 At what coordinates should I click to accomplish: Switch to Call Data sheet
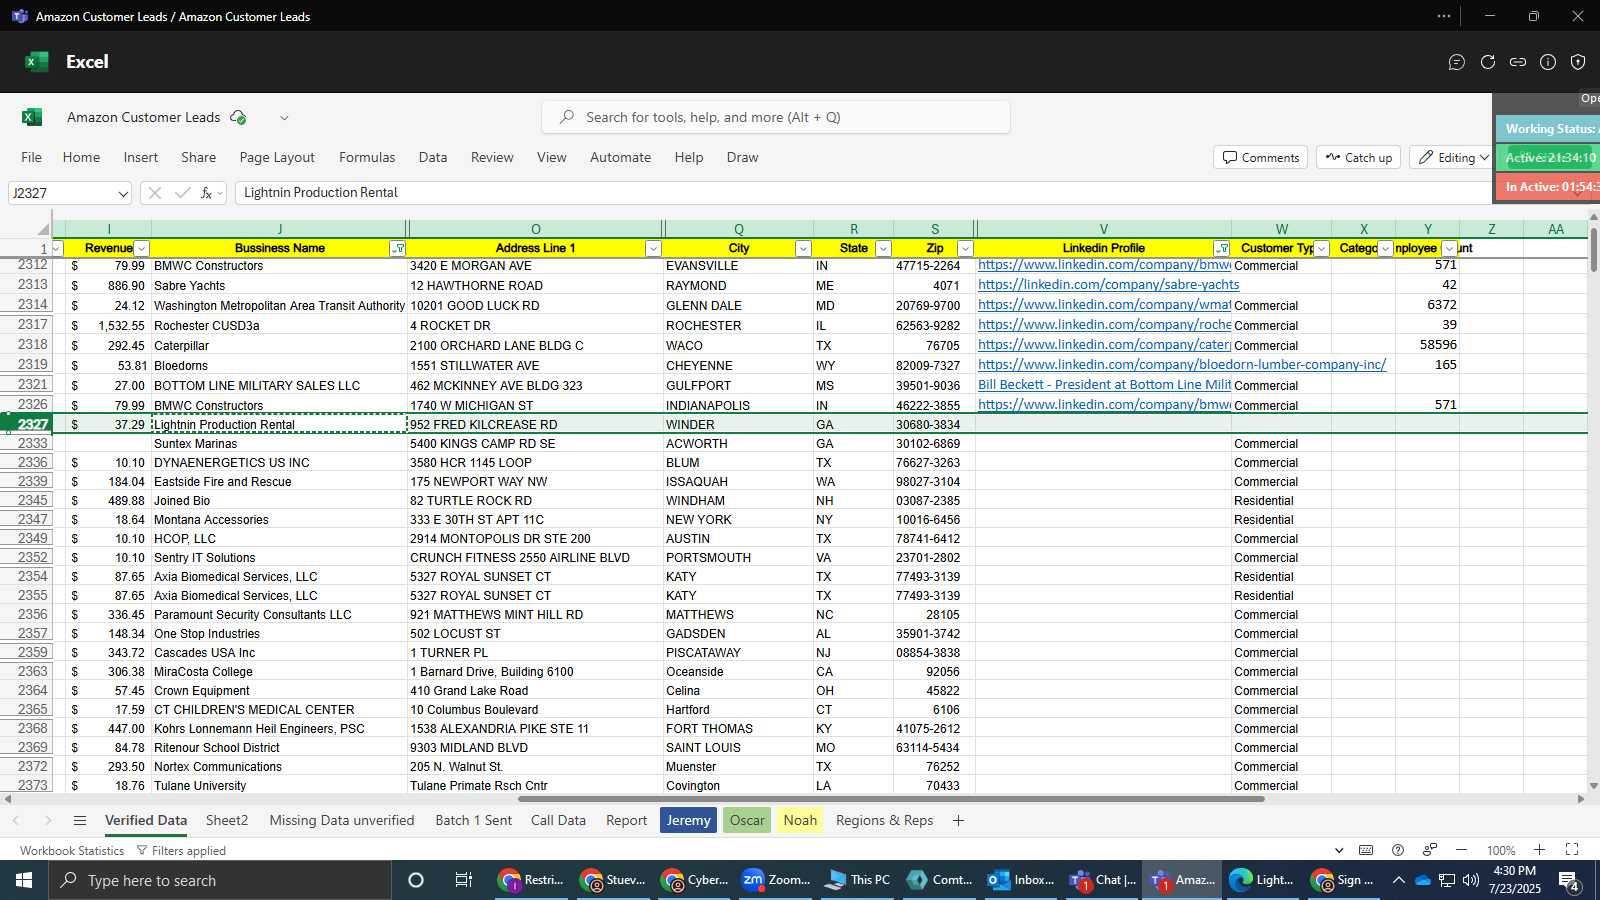pyautogui.click(x=558, y=820)
